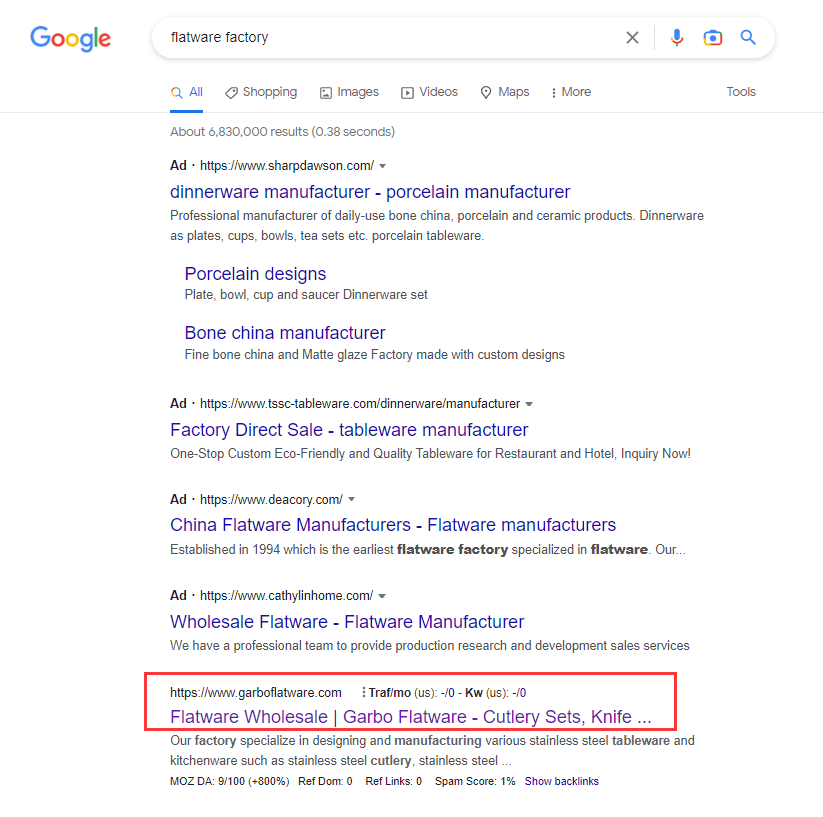Expand dropdown arrow beside deacory.com ad
The height and width of the screenshot is (817, 823).
[352, 500]
